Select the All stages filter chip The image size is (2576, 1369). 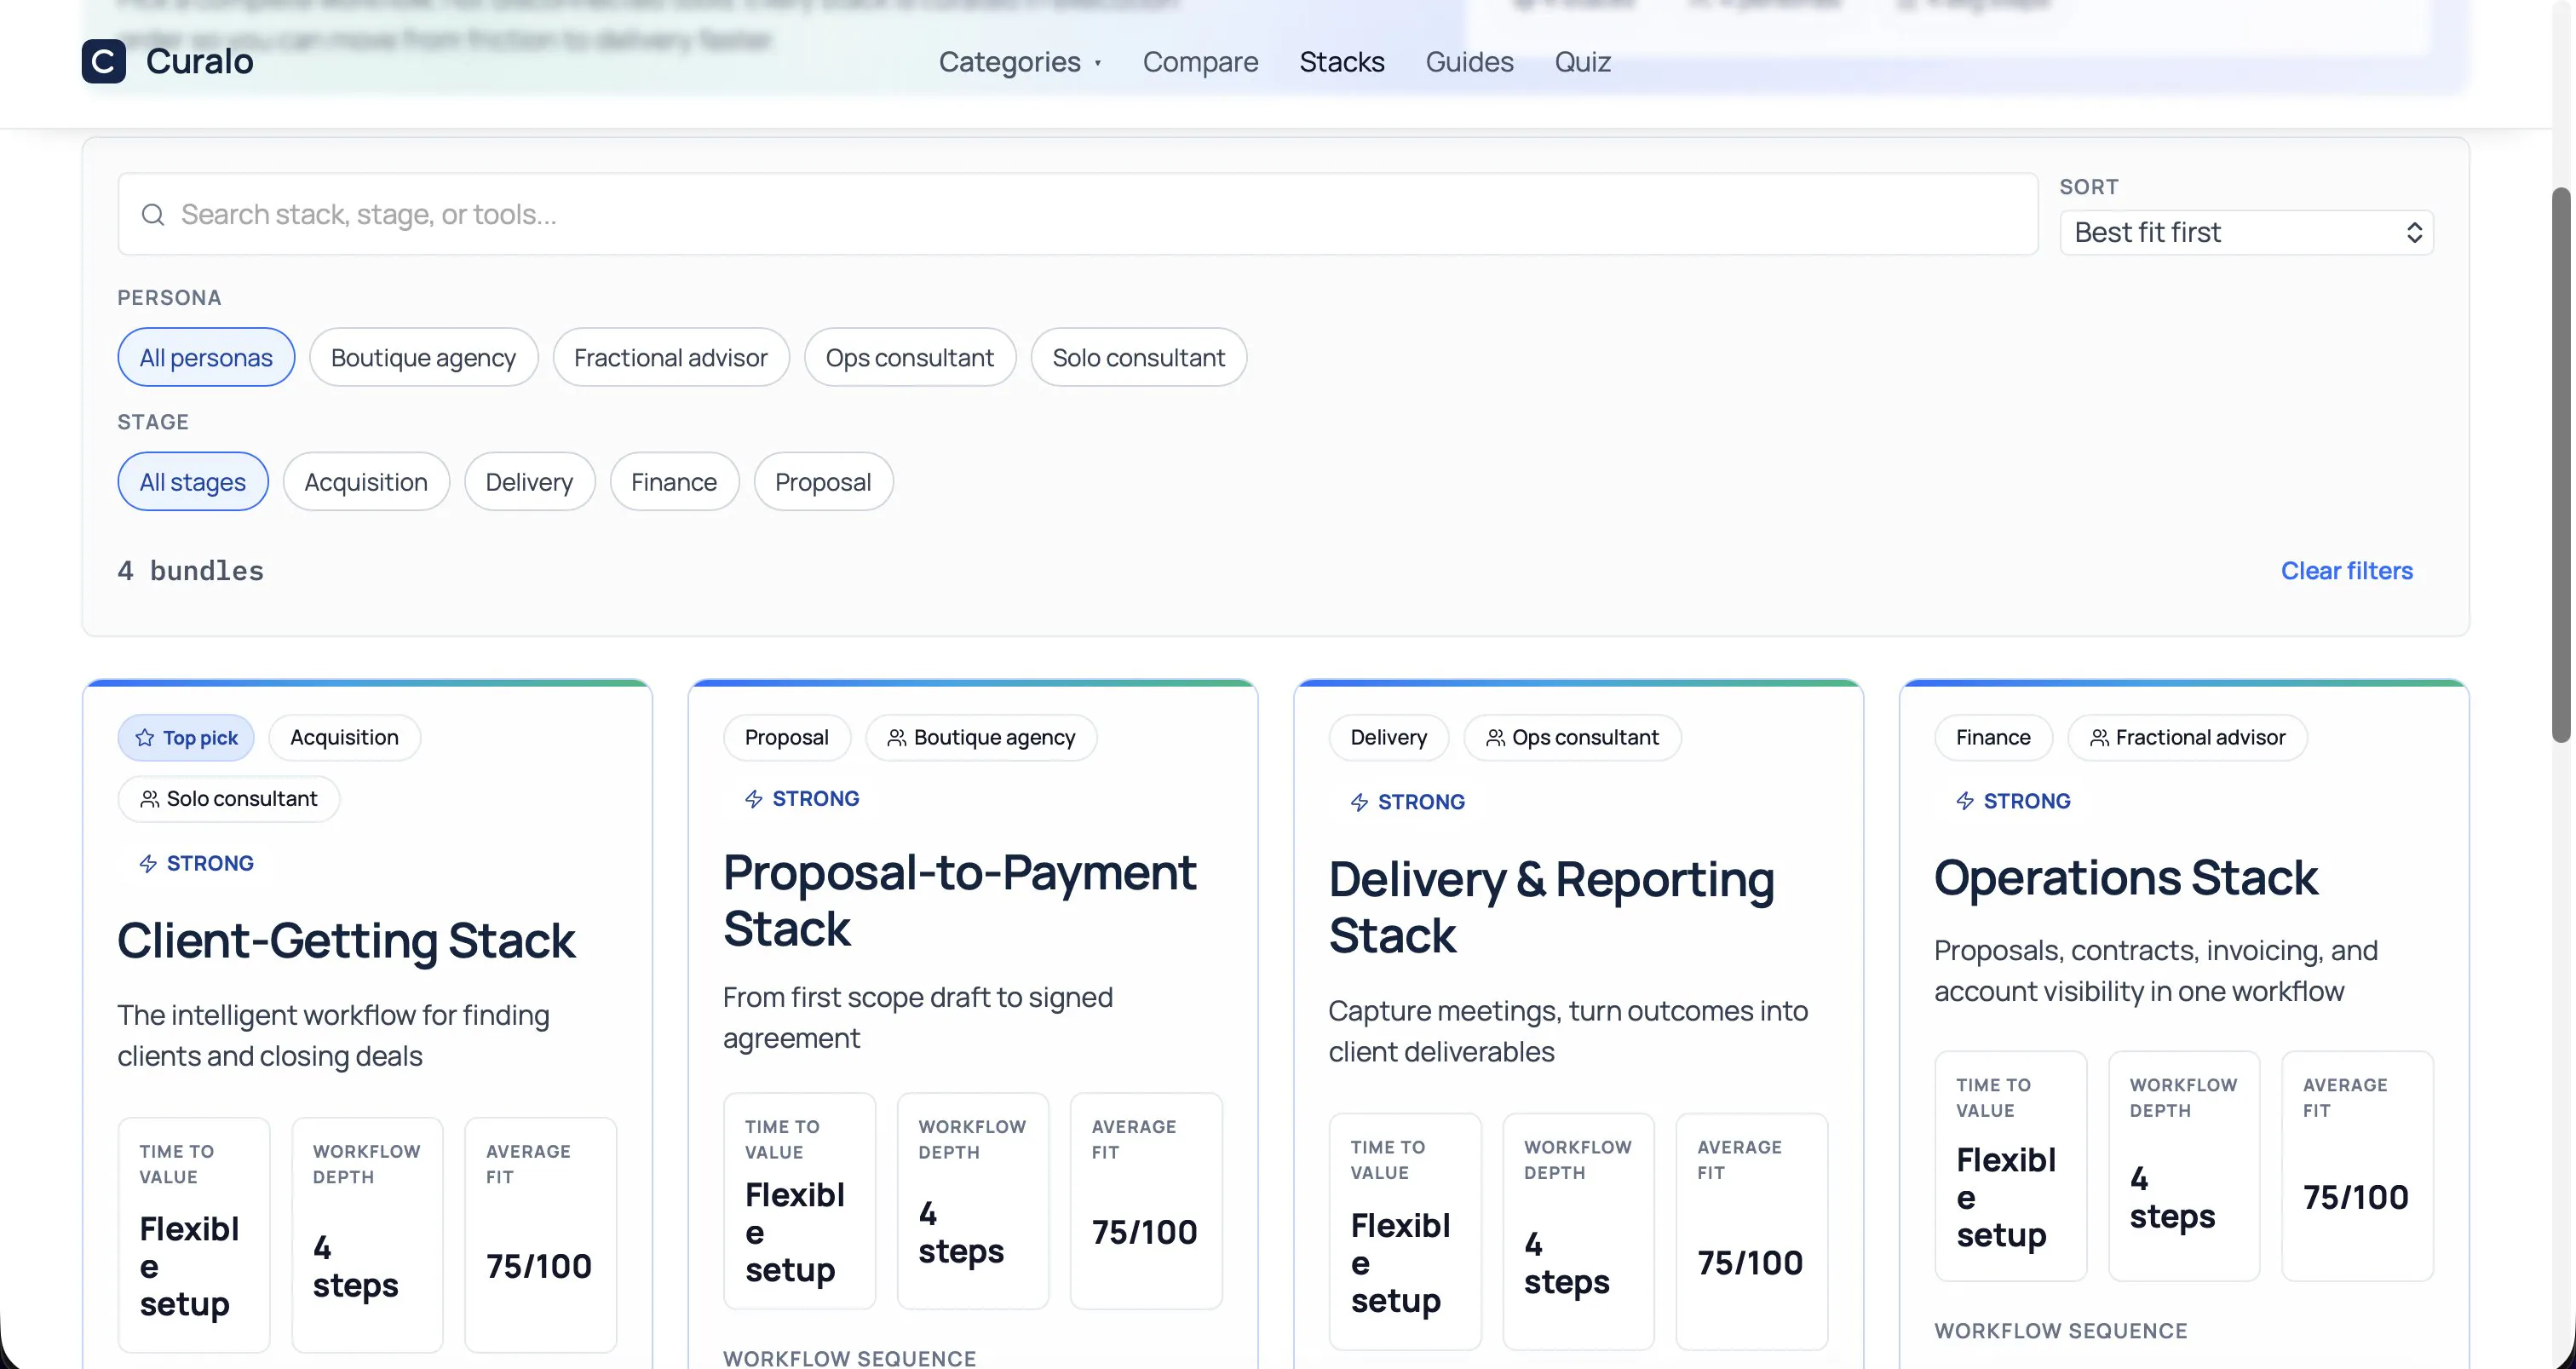(193, 482)
